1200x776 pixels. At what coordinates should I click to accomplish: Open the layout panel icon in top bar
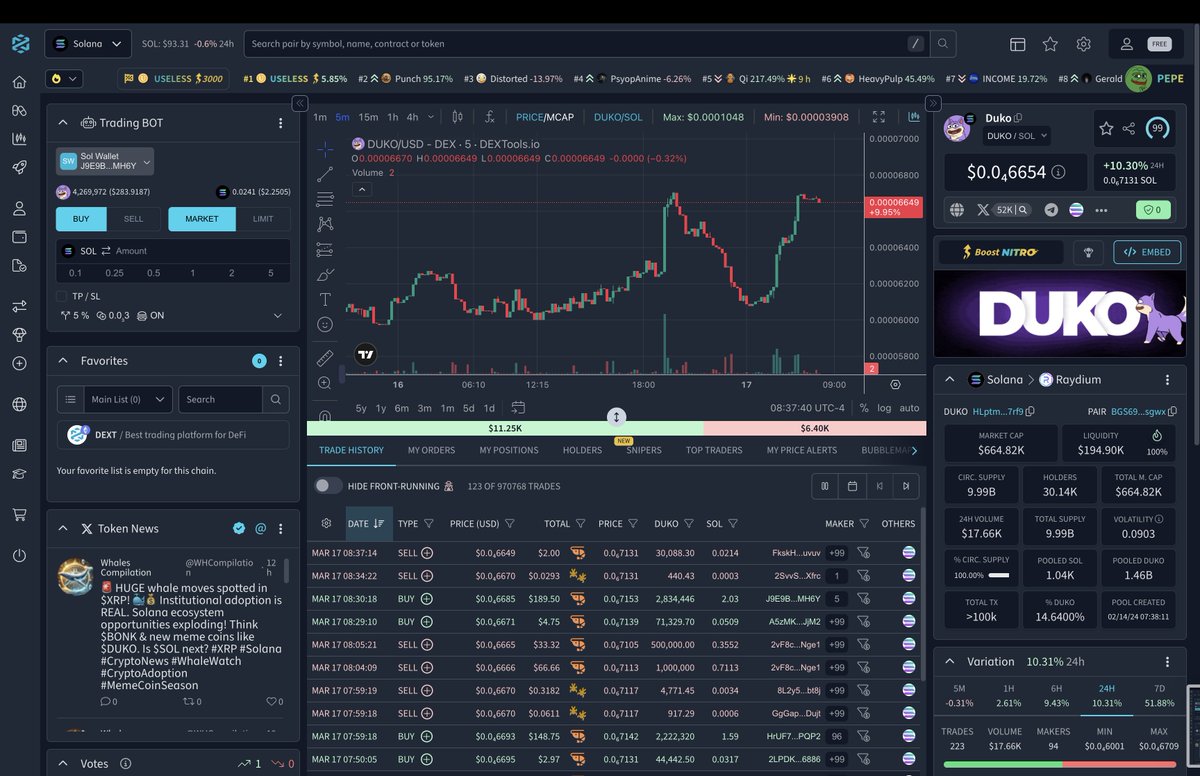point(1018,44)
